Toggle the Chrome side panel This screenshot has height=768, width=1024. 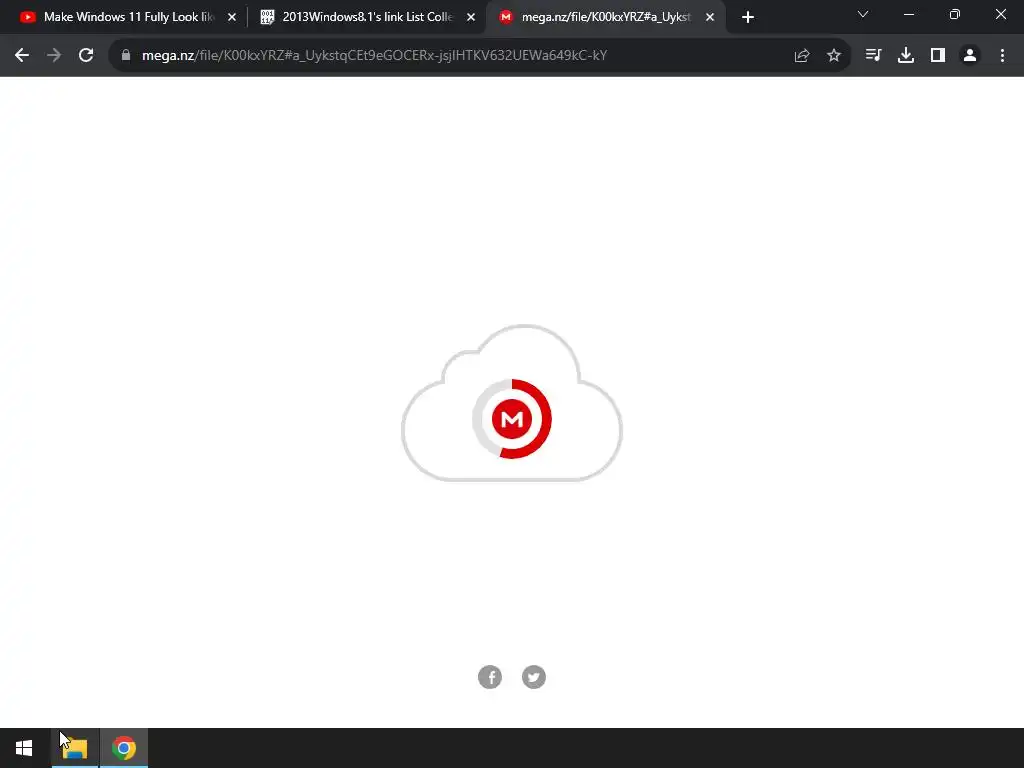938,56
